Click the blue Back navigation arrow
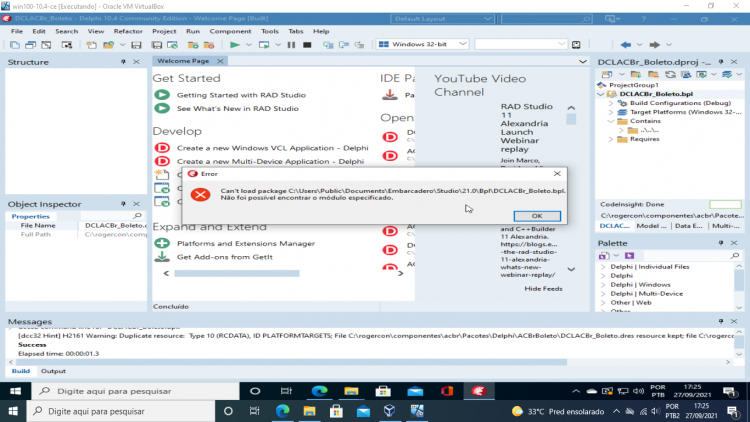 click(625, 44)
